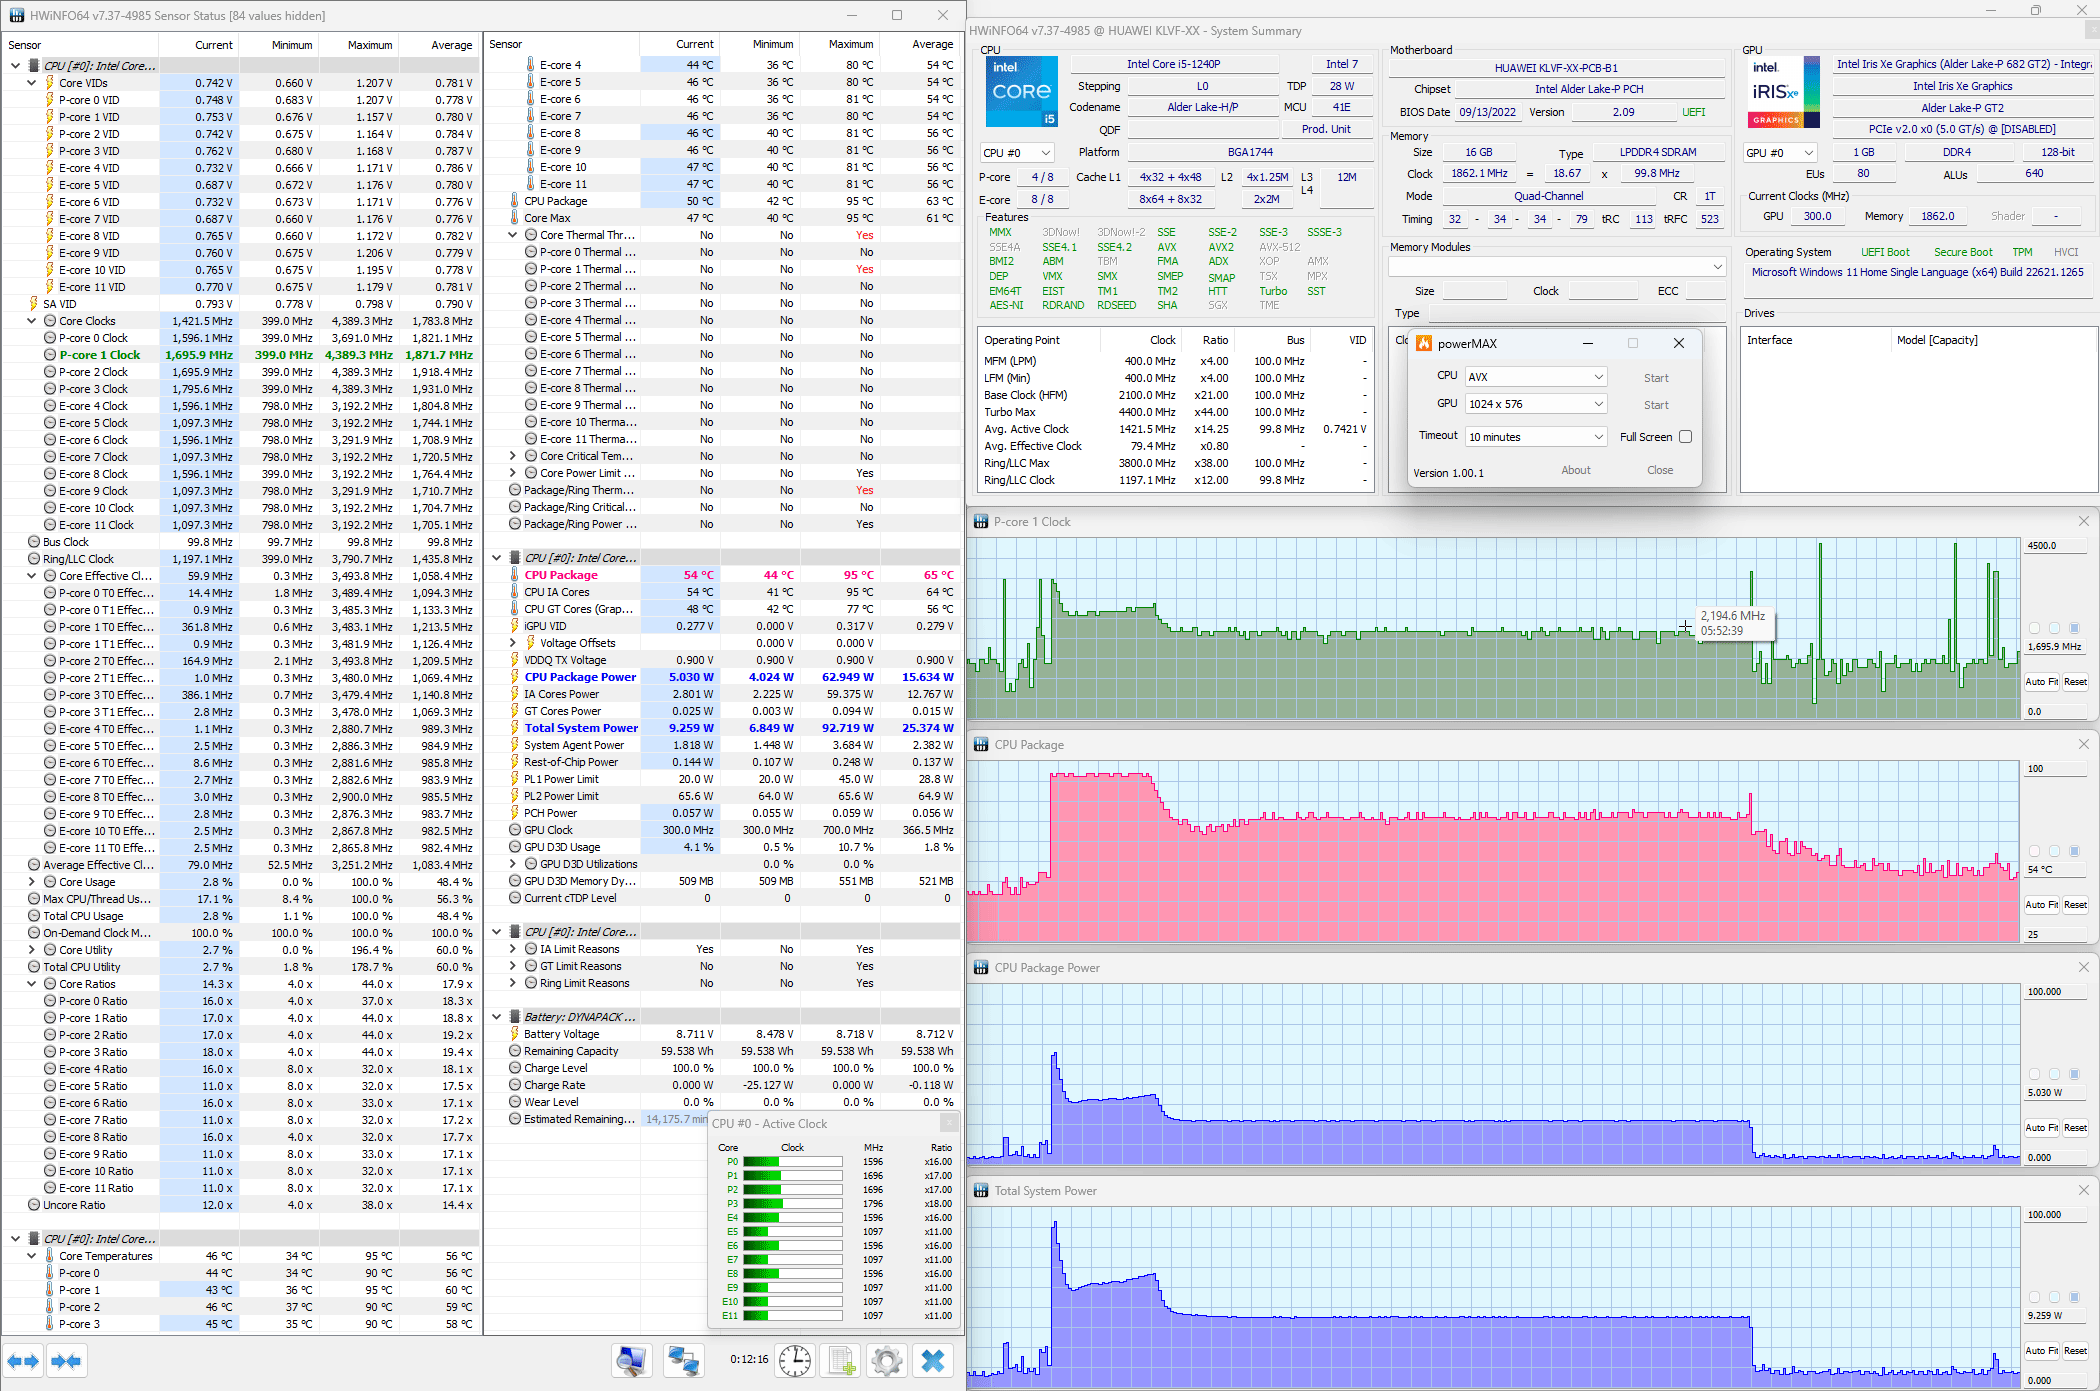The width and height of the screenshot is (2100, 1391).
Task: Expand the Voltage Offsets node
Action: coord(513,643)
